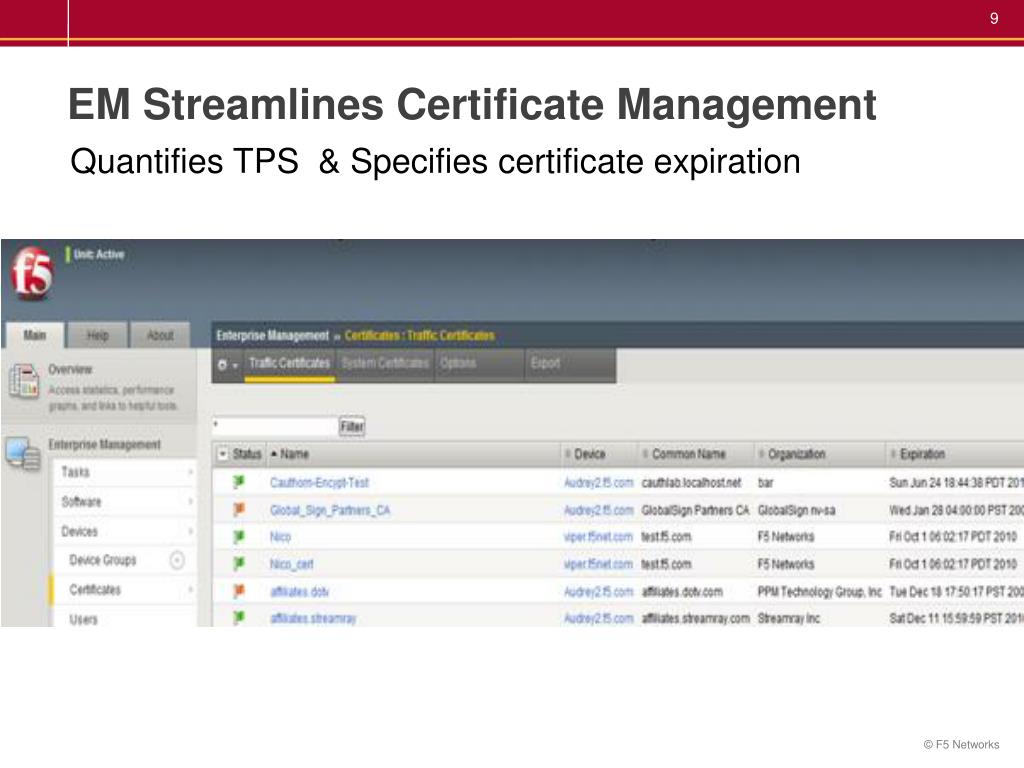Expand the arrow beside Devices
The width and height of the screenshot is (1024, 768).
point(191,532)
